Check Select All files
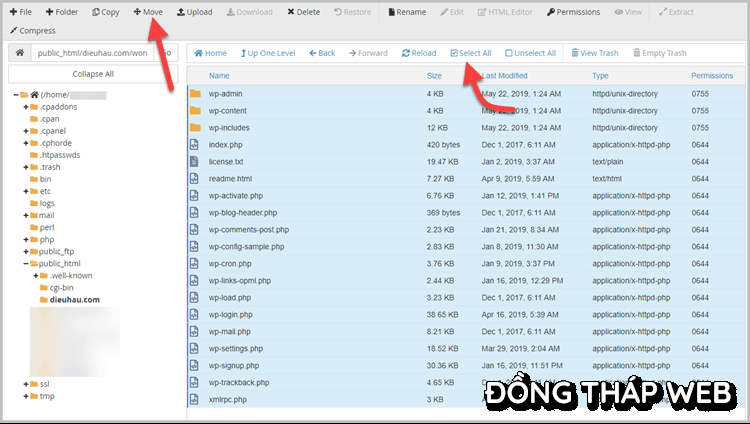Screen dimensions: 750x424 [470, 53]
